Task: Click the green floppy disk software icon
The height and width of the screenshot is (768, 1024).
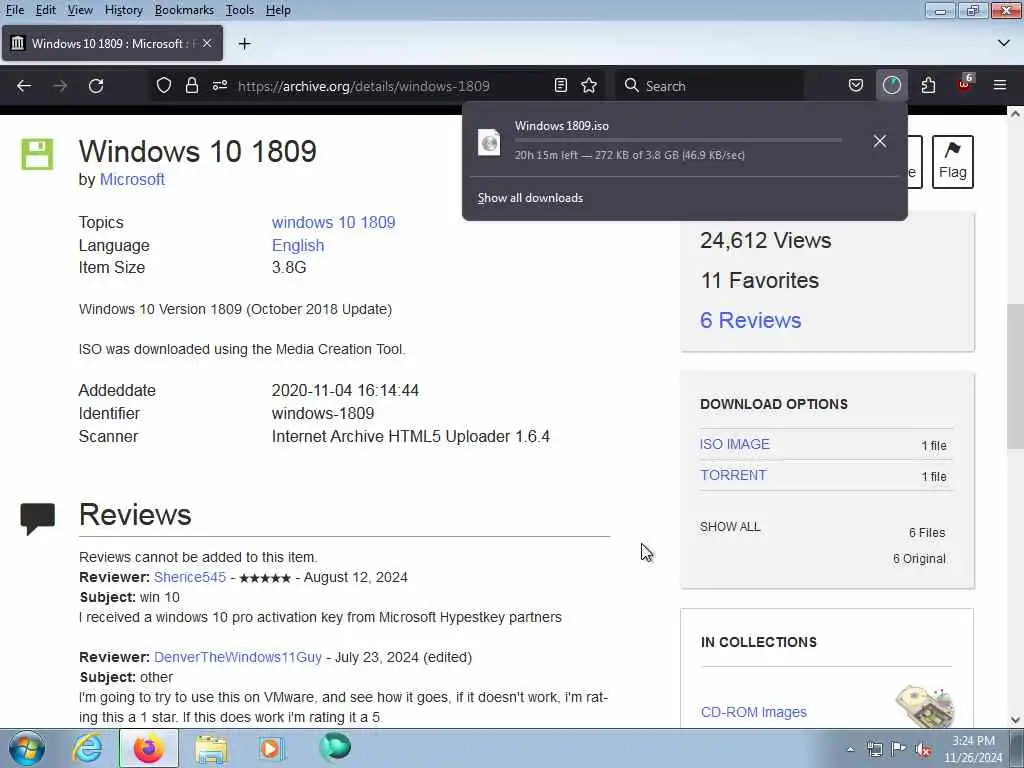Action: 37,155
